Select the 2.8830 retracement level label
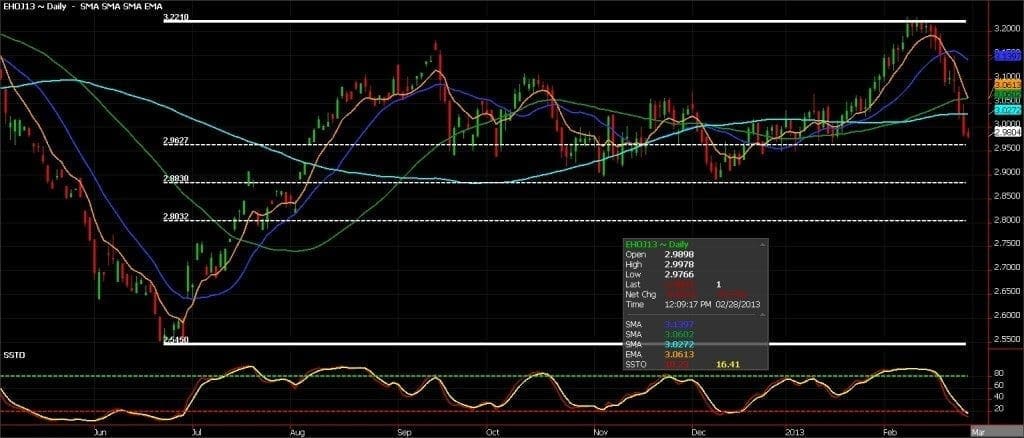Image resolution: width=1024 pixels, height=438 pixels. (176, 178)
